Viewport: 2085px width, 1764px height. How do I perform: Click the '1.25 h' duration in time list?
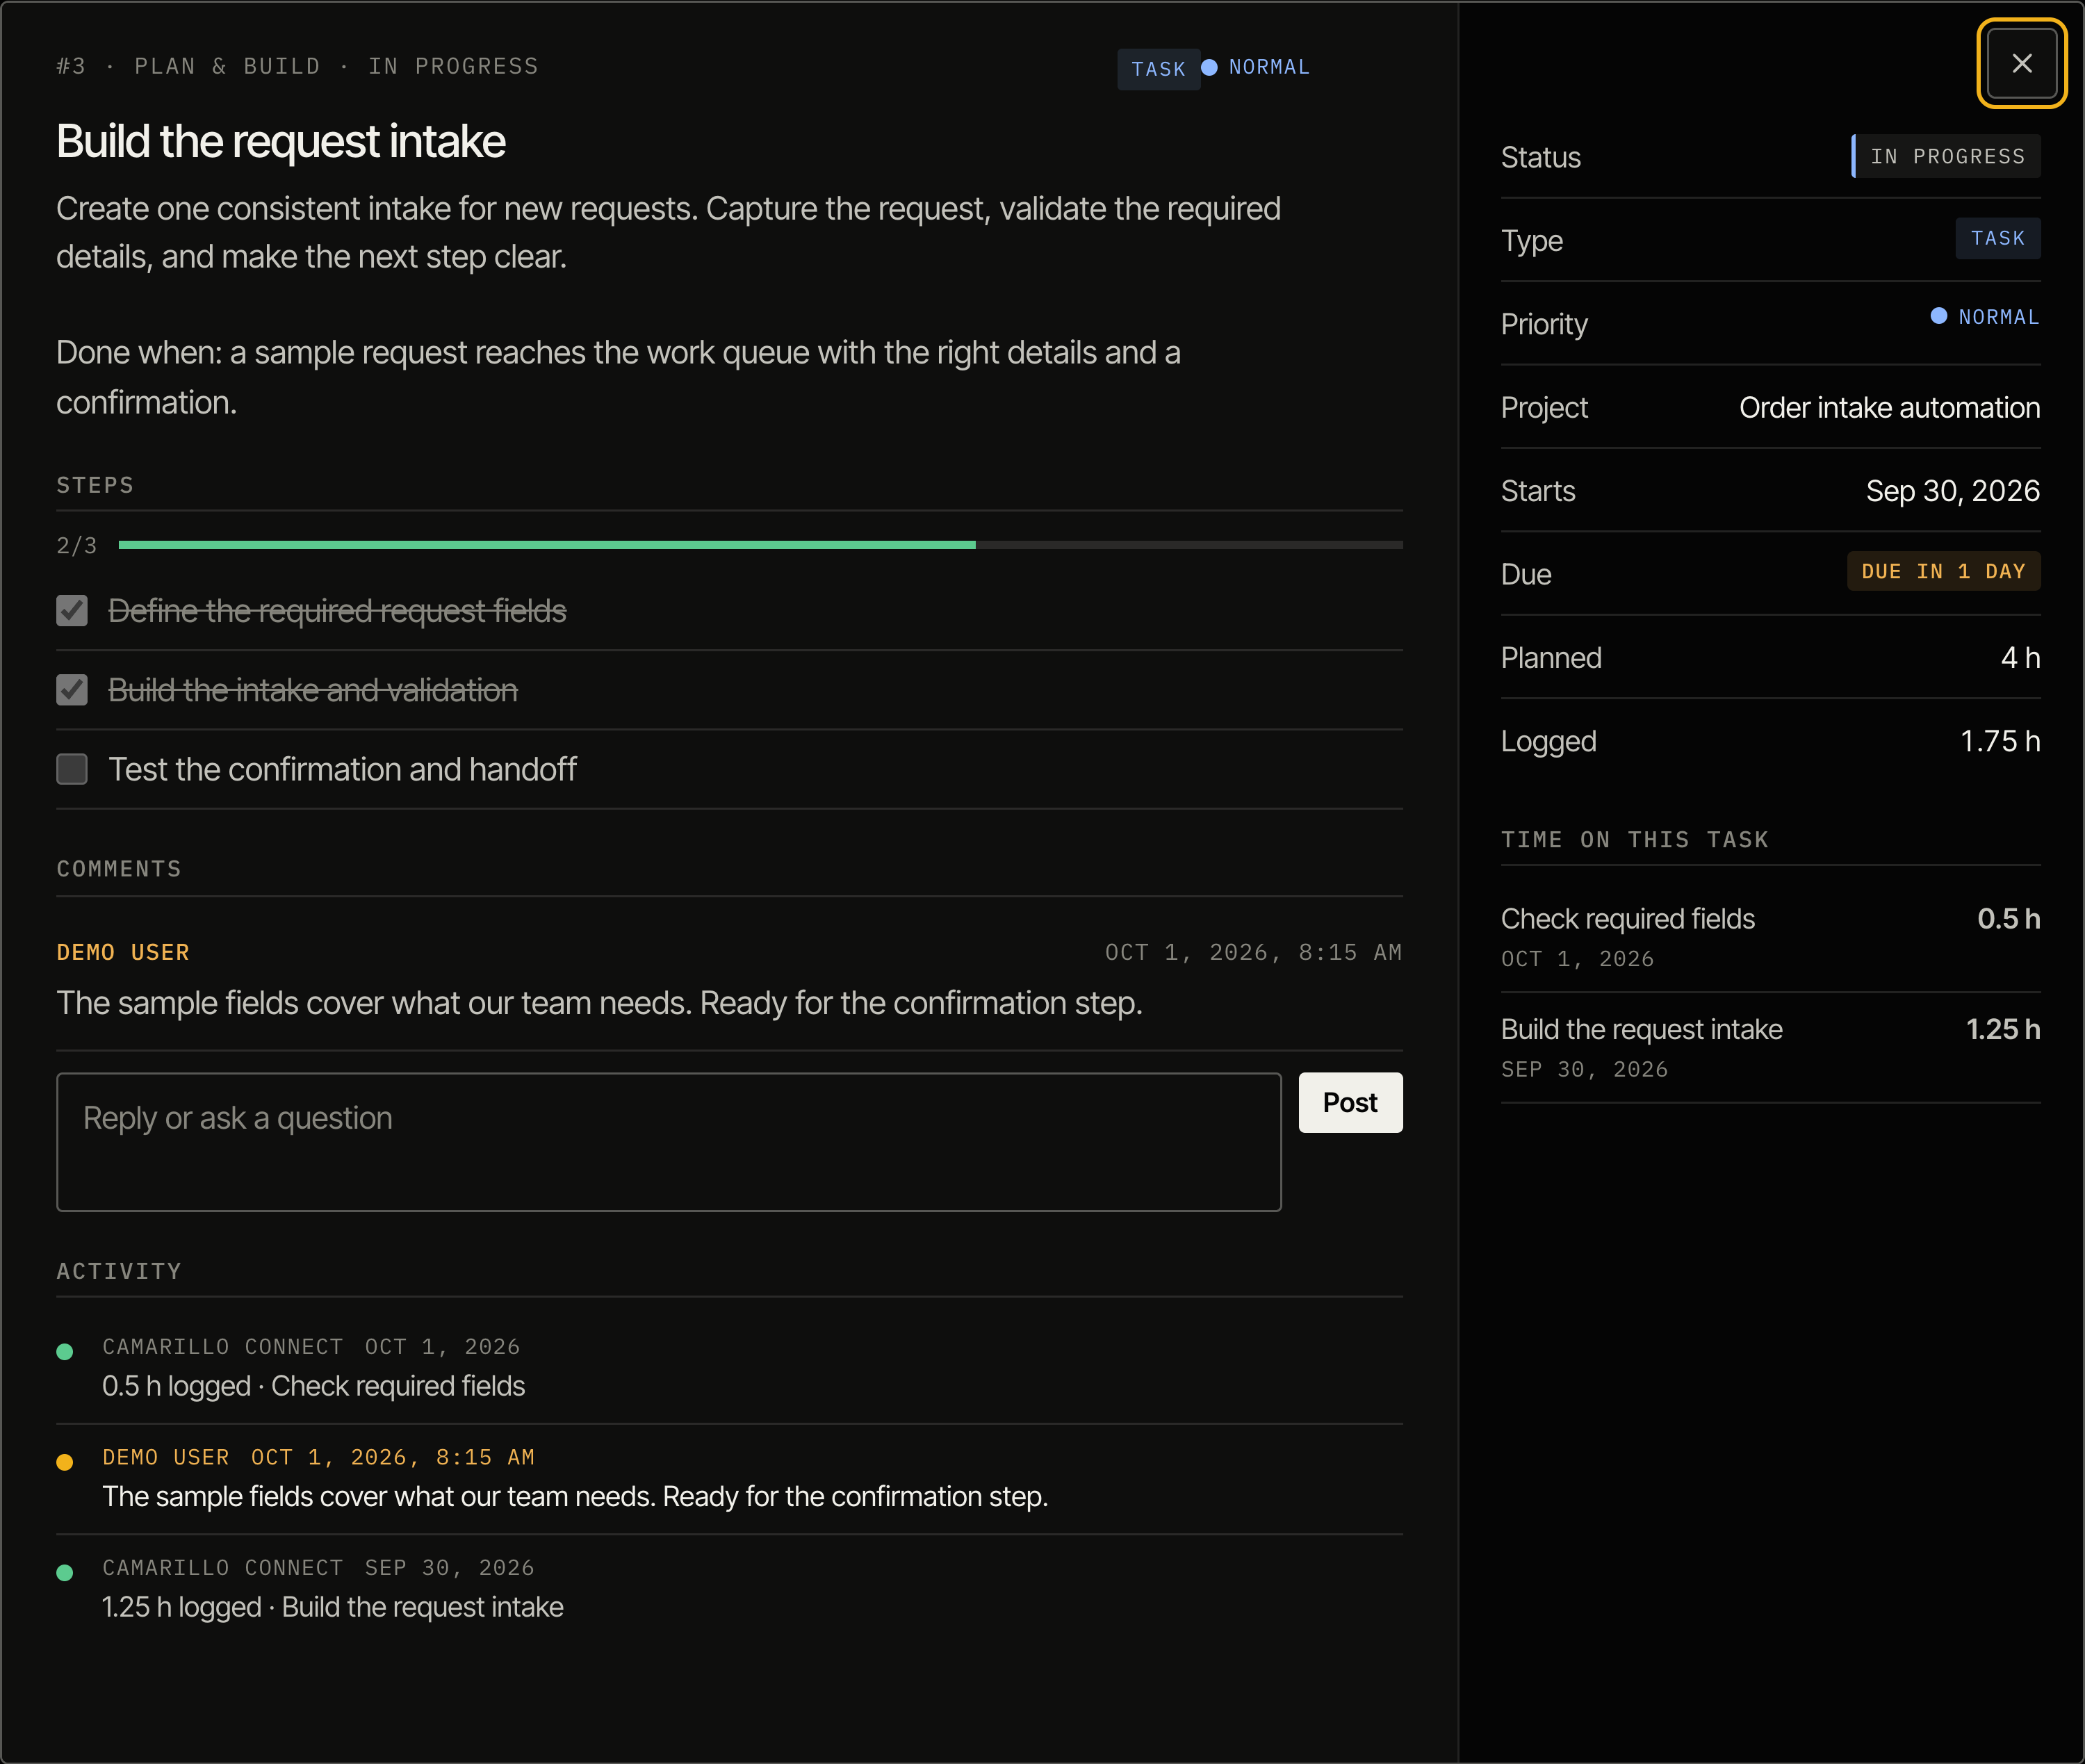[x=2003, y=1029]
